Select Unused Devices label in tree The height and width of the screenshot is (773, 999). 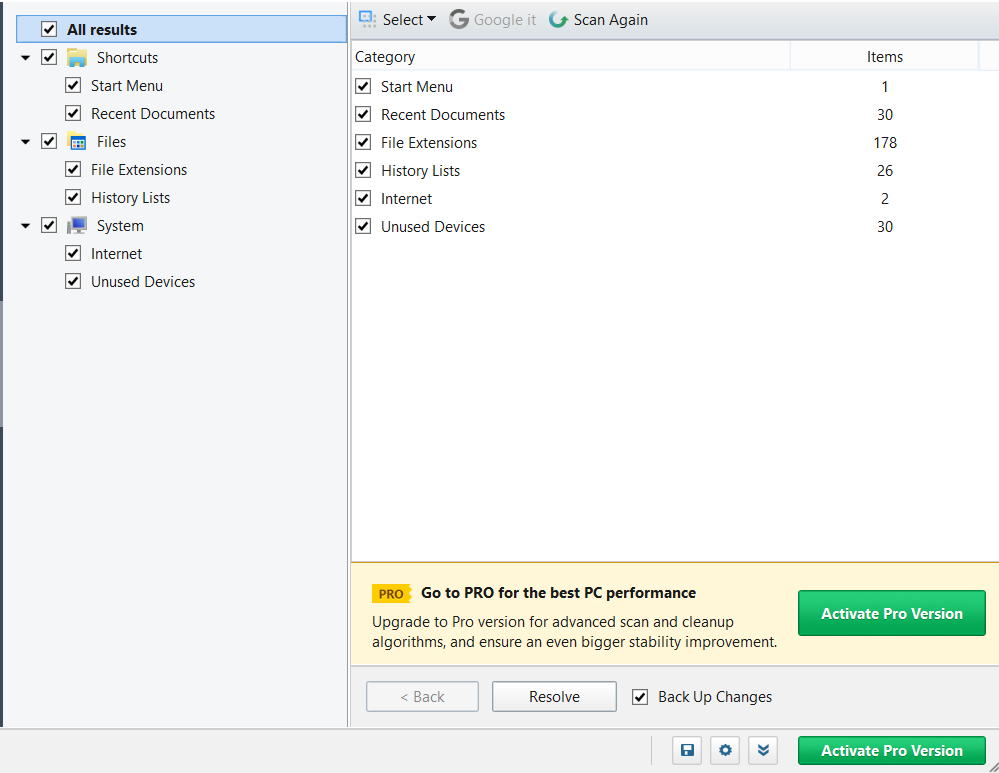point(143,282)
